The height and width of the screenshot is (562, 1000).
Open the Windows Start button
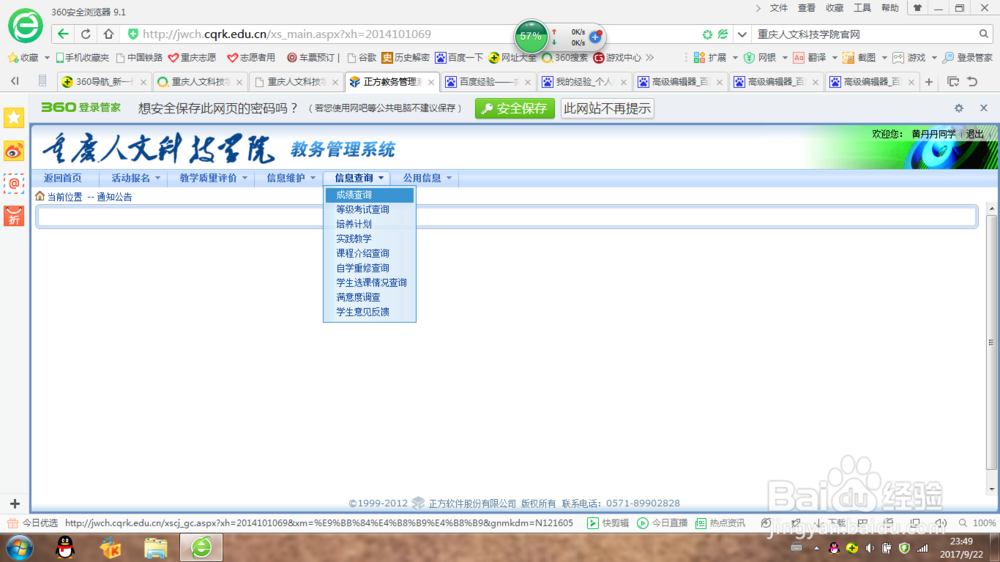tap(19, 548)
